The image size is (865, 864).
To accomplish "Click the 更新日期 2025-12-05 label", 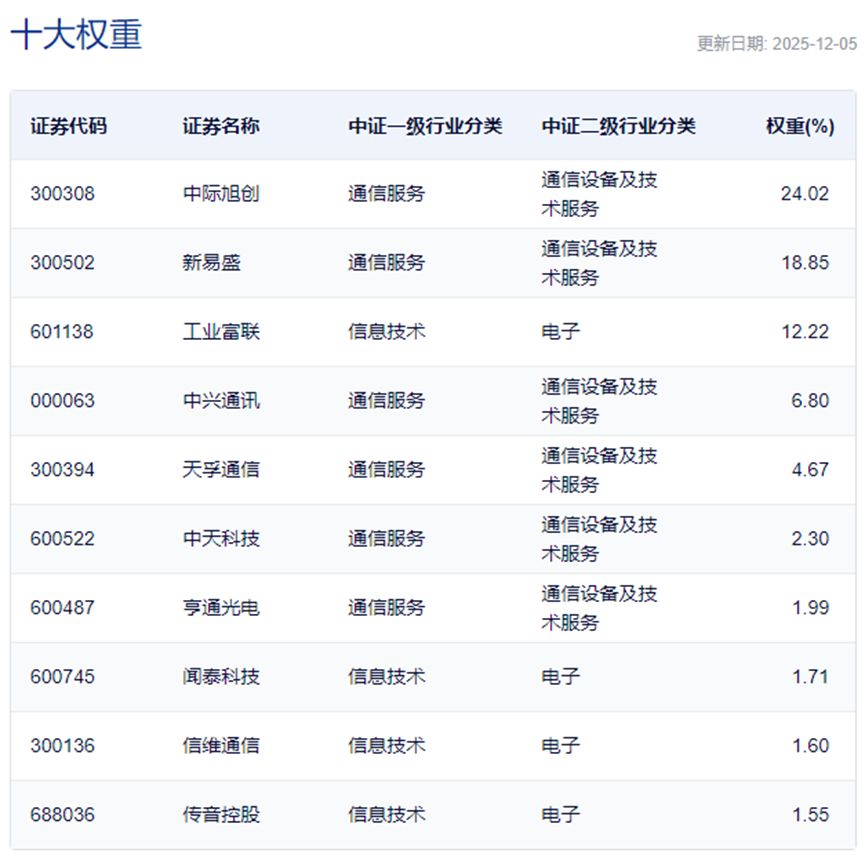I will pos(776,43).
